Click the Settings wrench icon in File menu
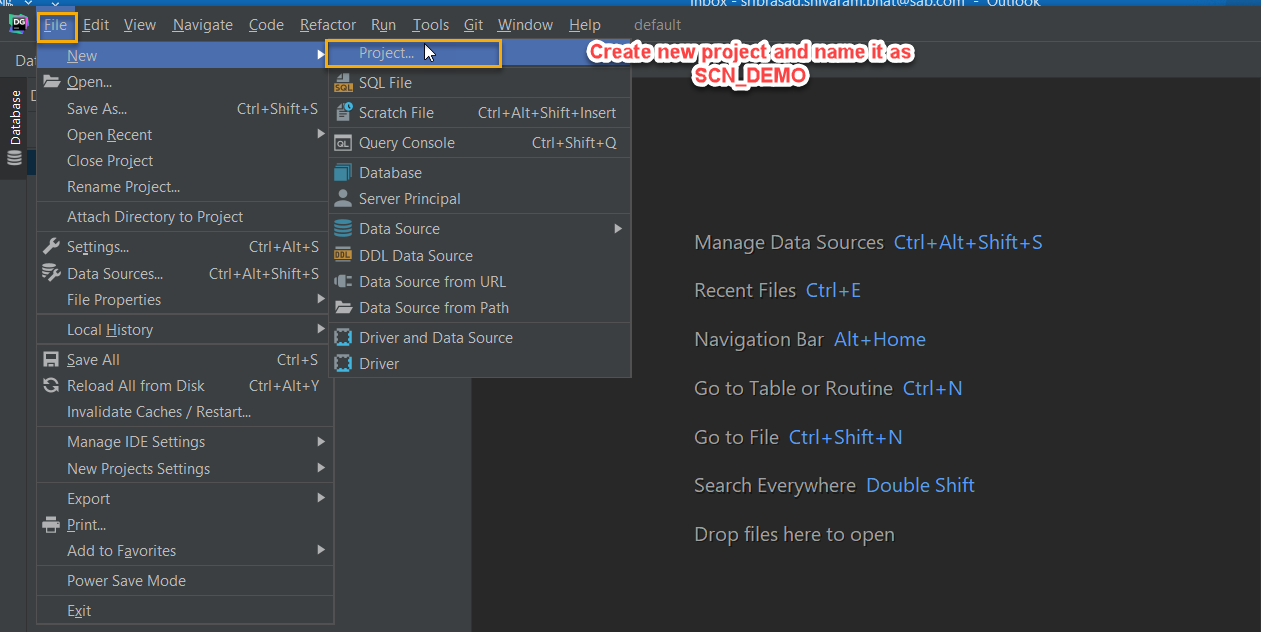1261x632 pixels. point(50,246)
